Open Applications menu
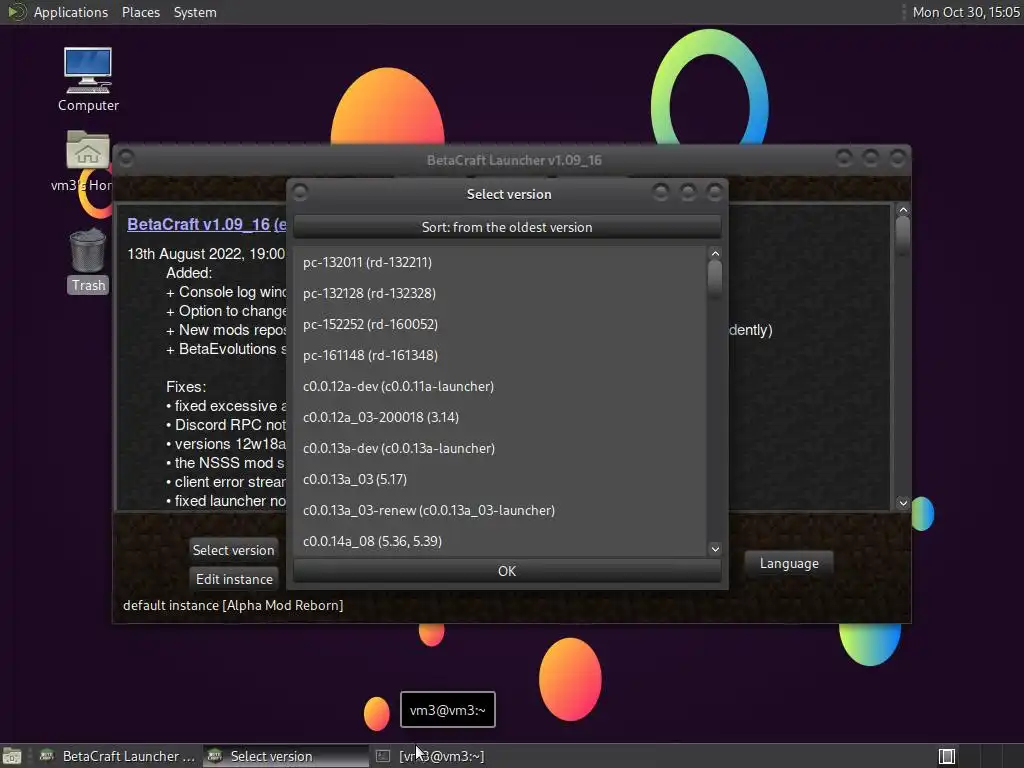Screen dimensions: 1024x768 tap(71, 12)
